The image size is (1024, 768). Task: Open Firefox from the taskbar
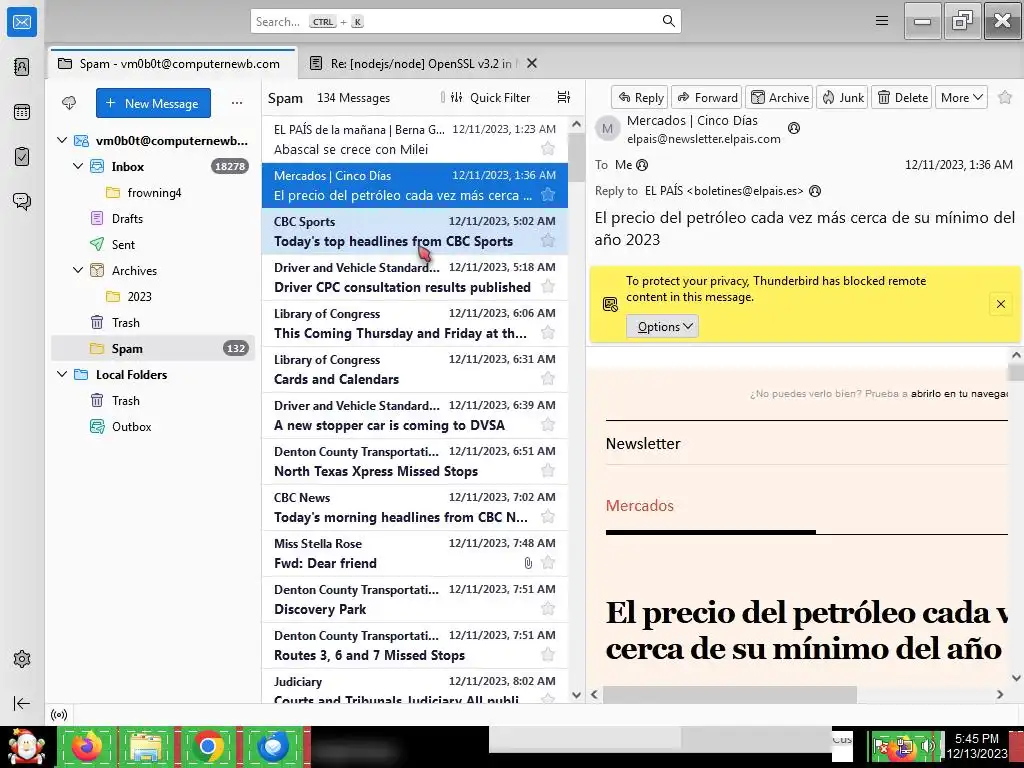pos(87,746)
